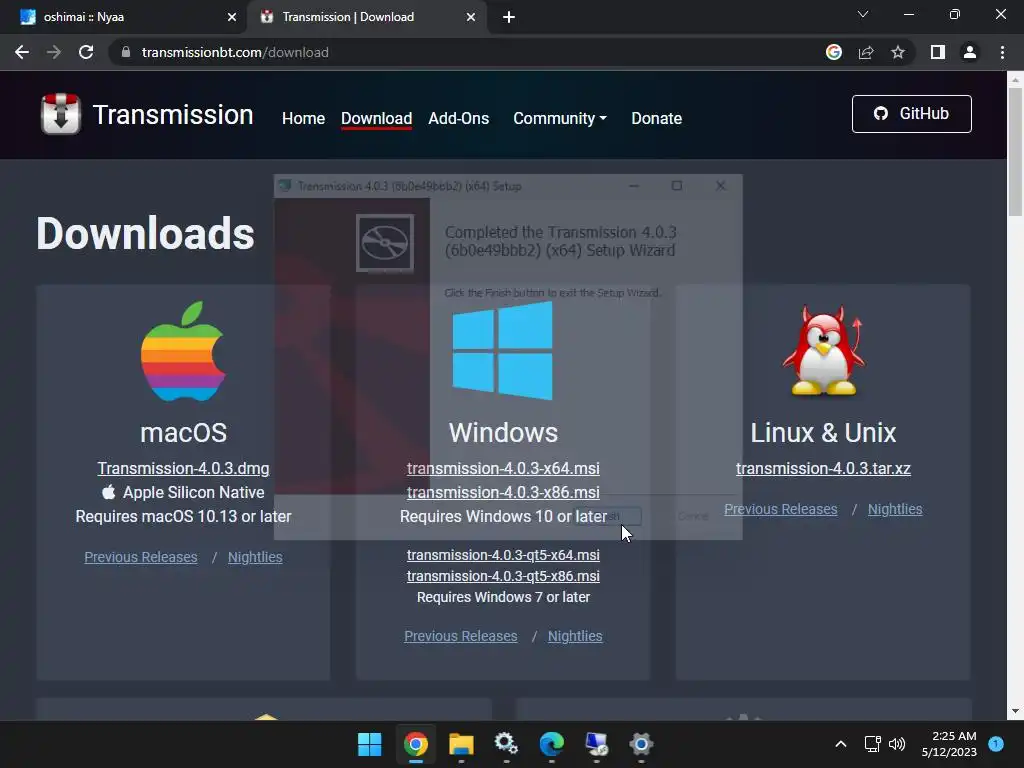Click the scrollbar down arrow
This screenshot has height=768, width=1024.
pyautogui.click(x=1015, y=711)
